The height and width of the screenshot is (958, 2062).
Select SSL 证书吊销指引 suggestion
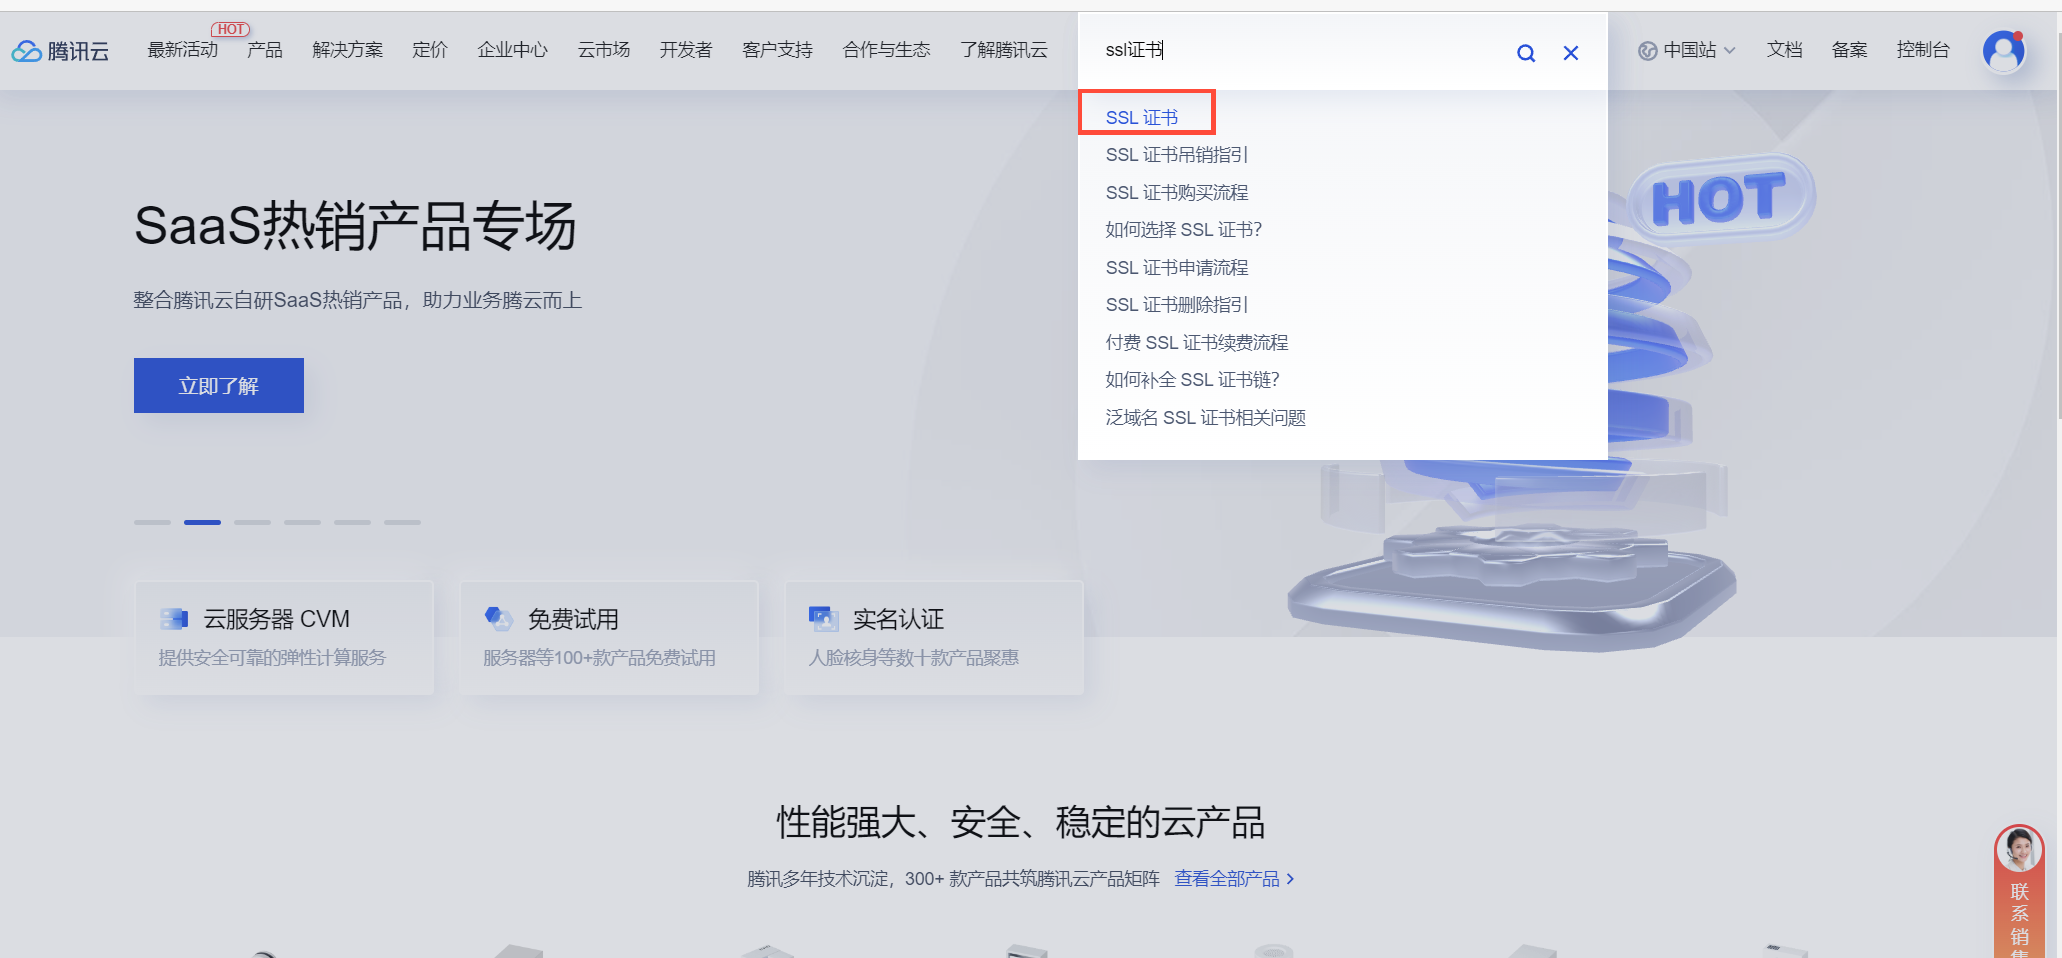click(1176, 155)
